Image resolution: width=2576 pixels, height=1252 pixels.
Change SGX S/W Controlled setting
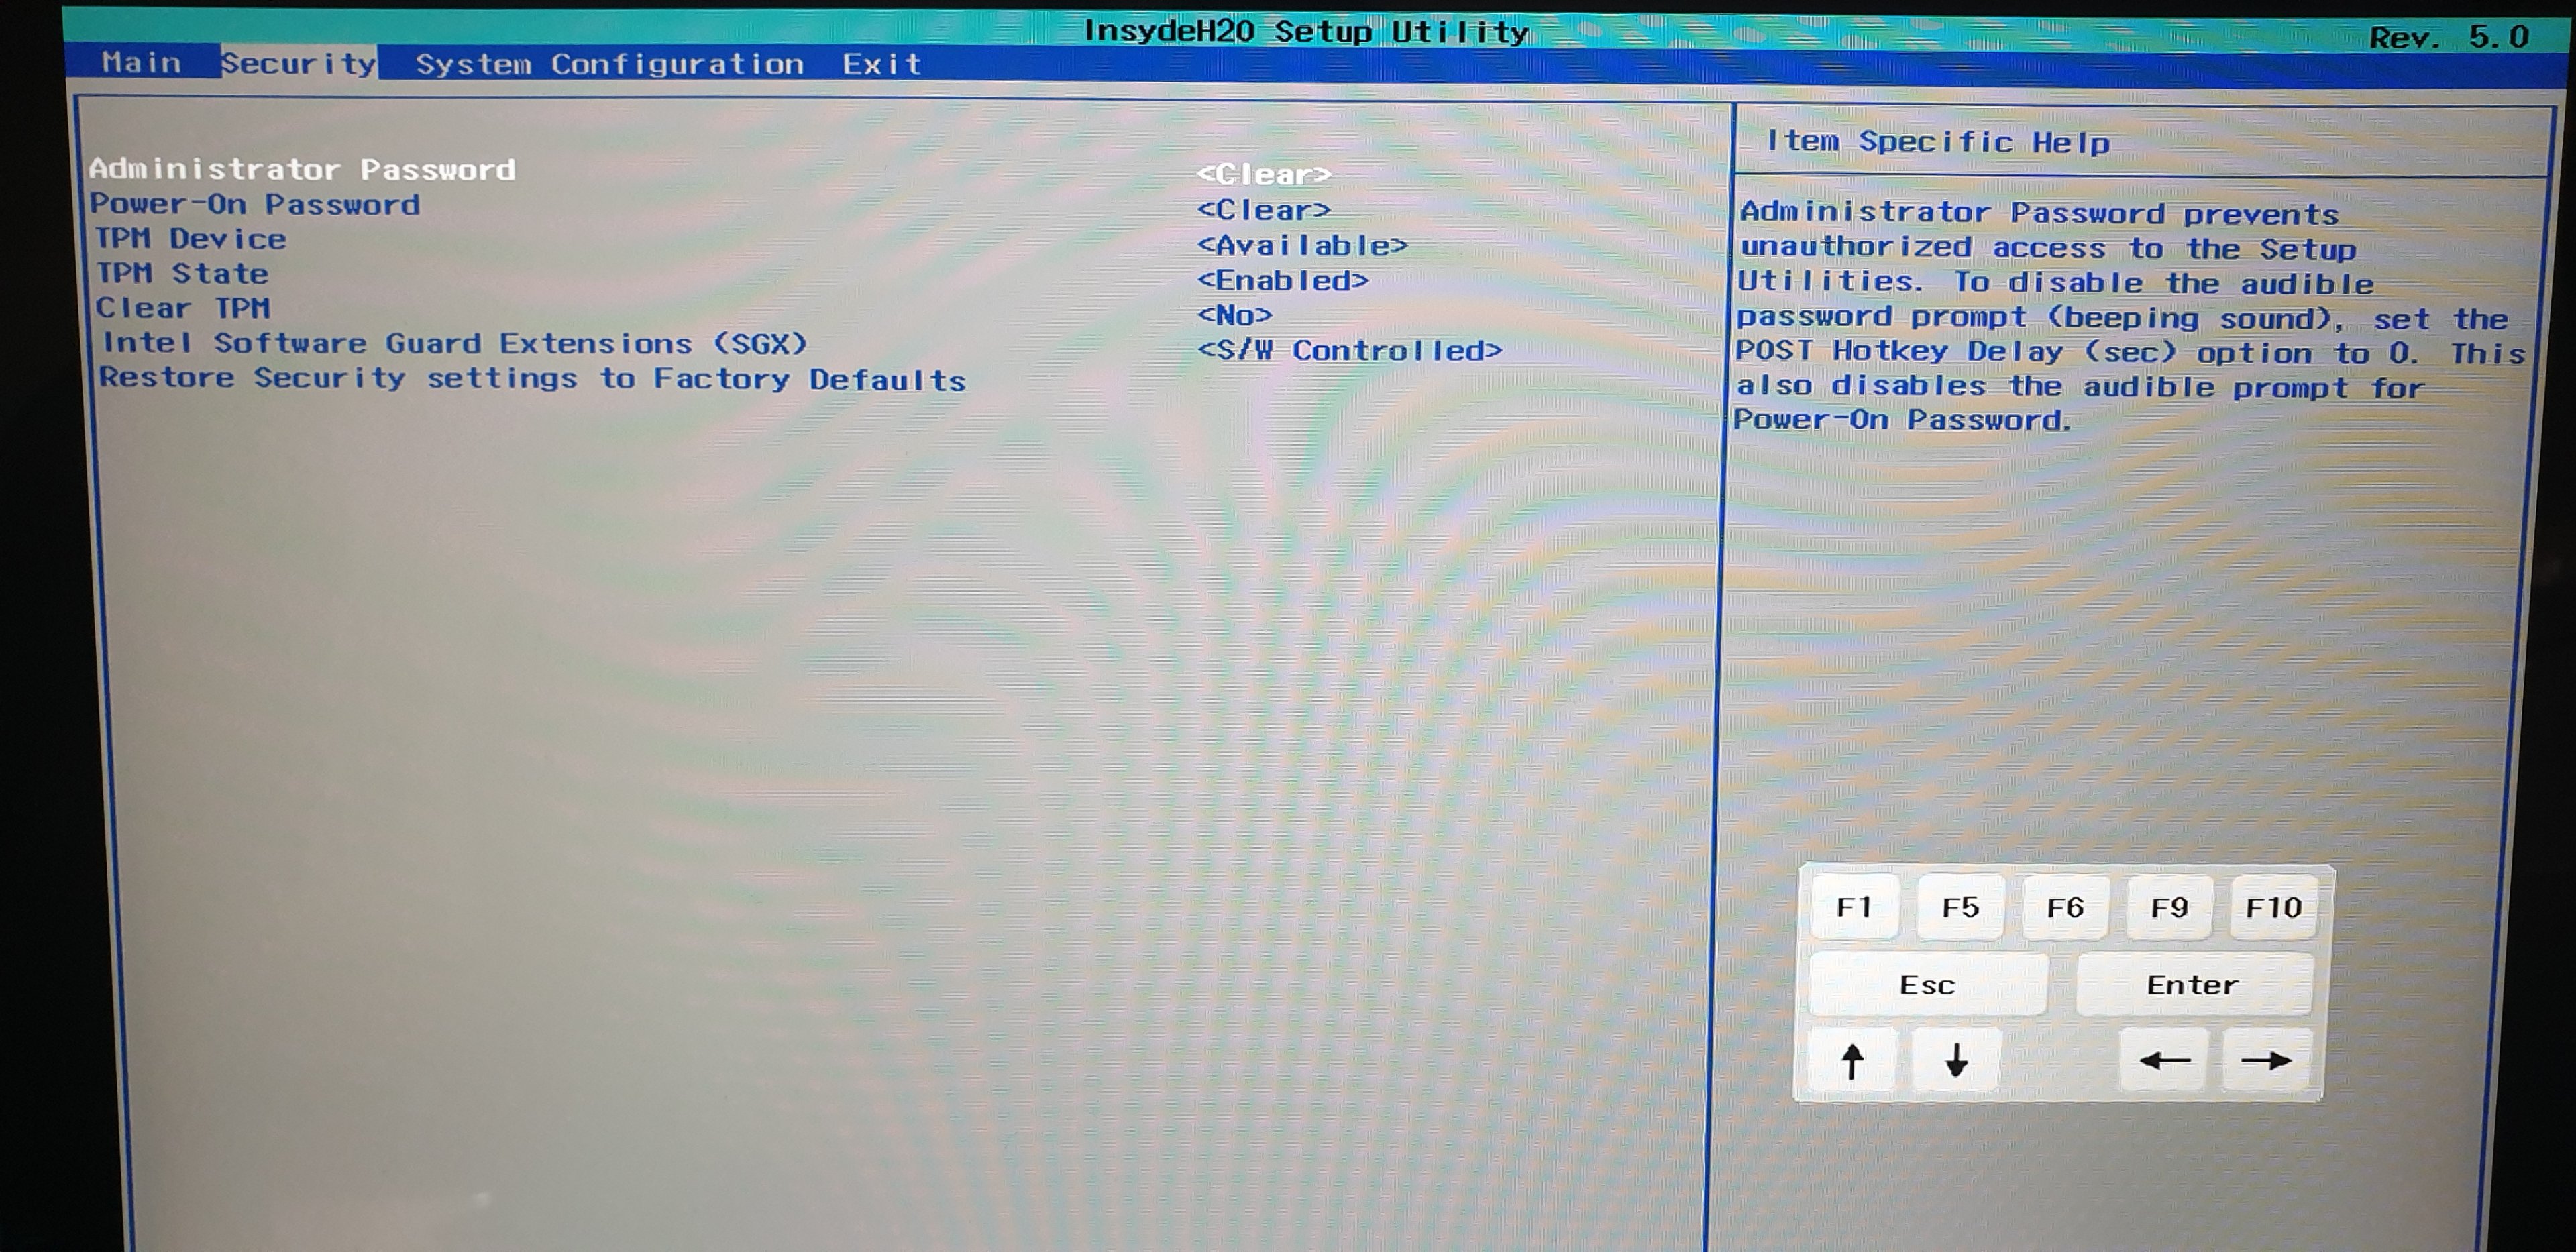click(x=1349, y=350)
